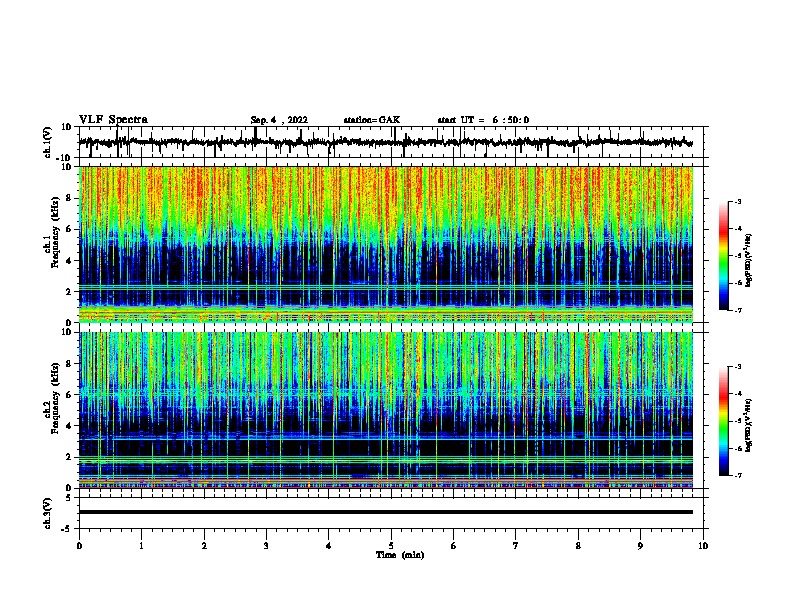The height and width of the screenshot is (612, 792).
Task: Click the time axis tick label "8"
Action: (578, 546)
